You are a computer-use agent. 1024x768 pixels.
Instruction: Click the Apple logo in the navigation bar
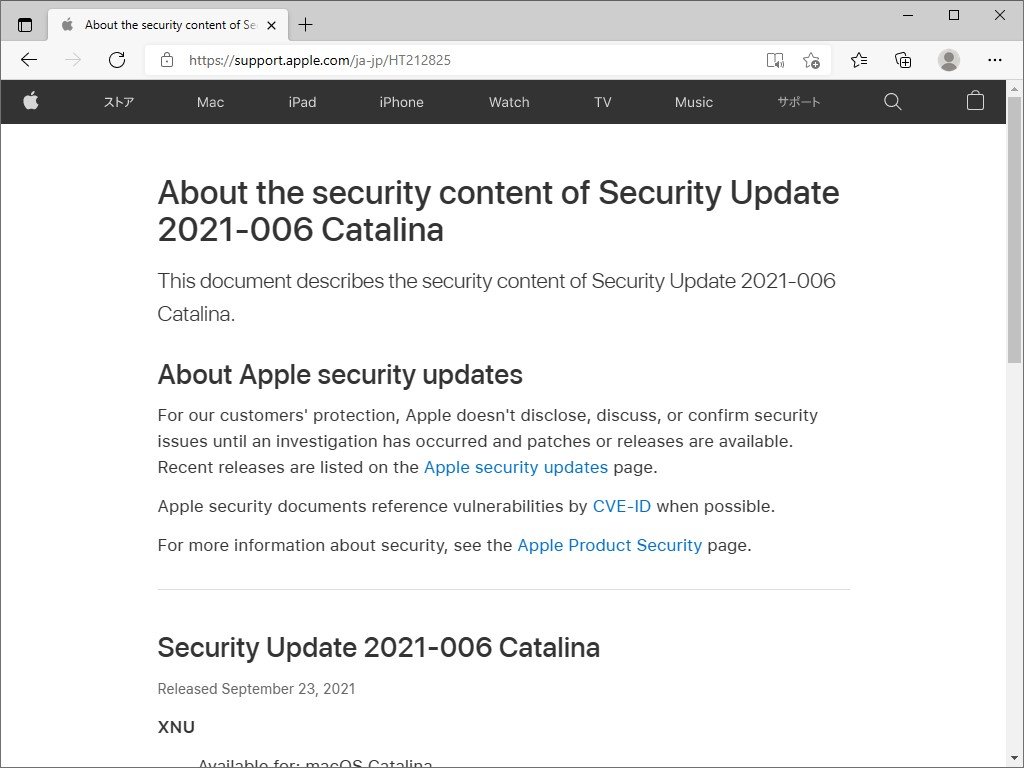31,101
